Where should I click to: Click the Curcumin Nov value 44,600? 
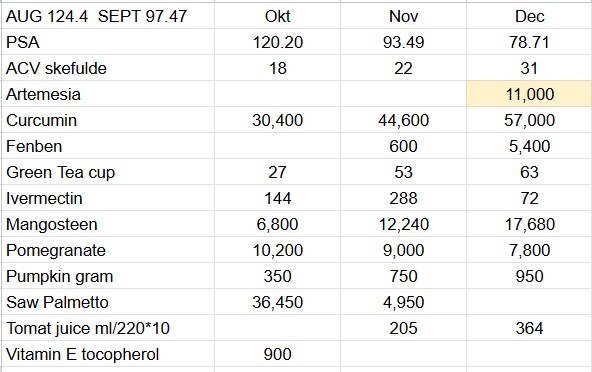pyautogui.click(x=403, y=120)
